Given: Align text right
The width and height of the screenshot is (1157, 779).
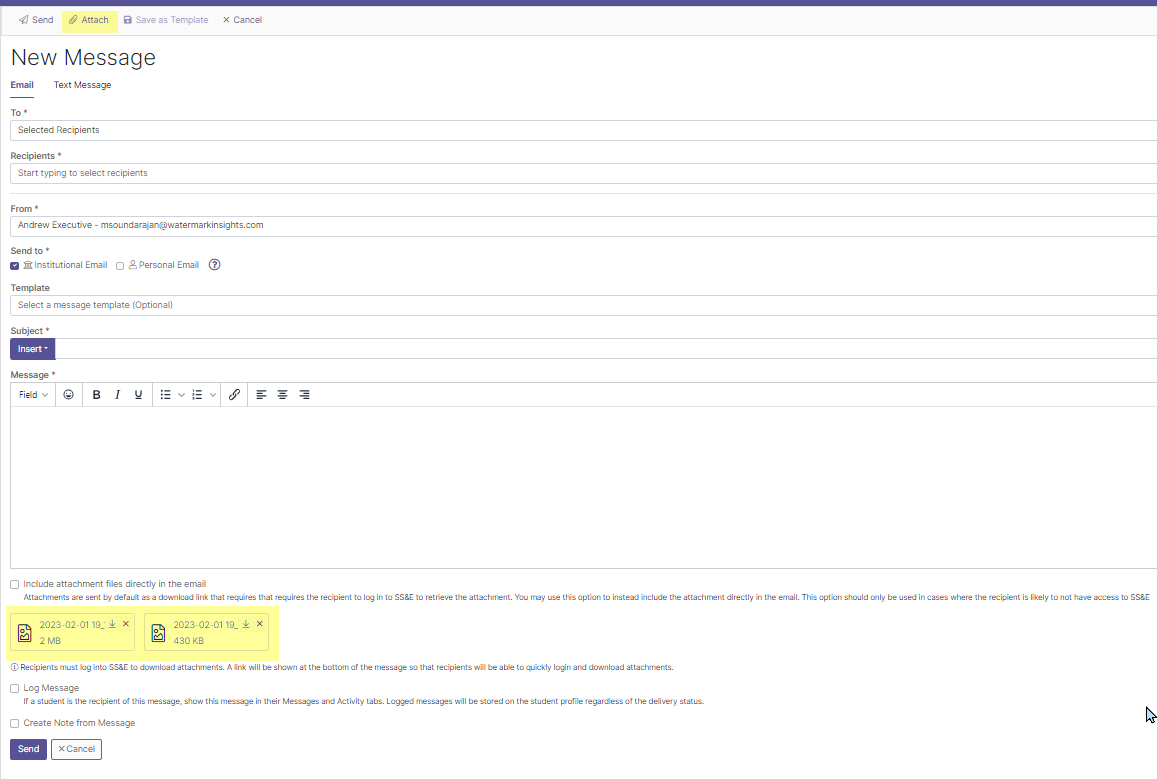Looking at the screenshot, I should [x=304, y=395].
